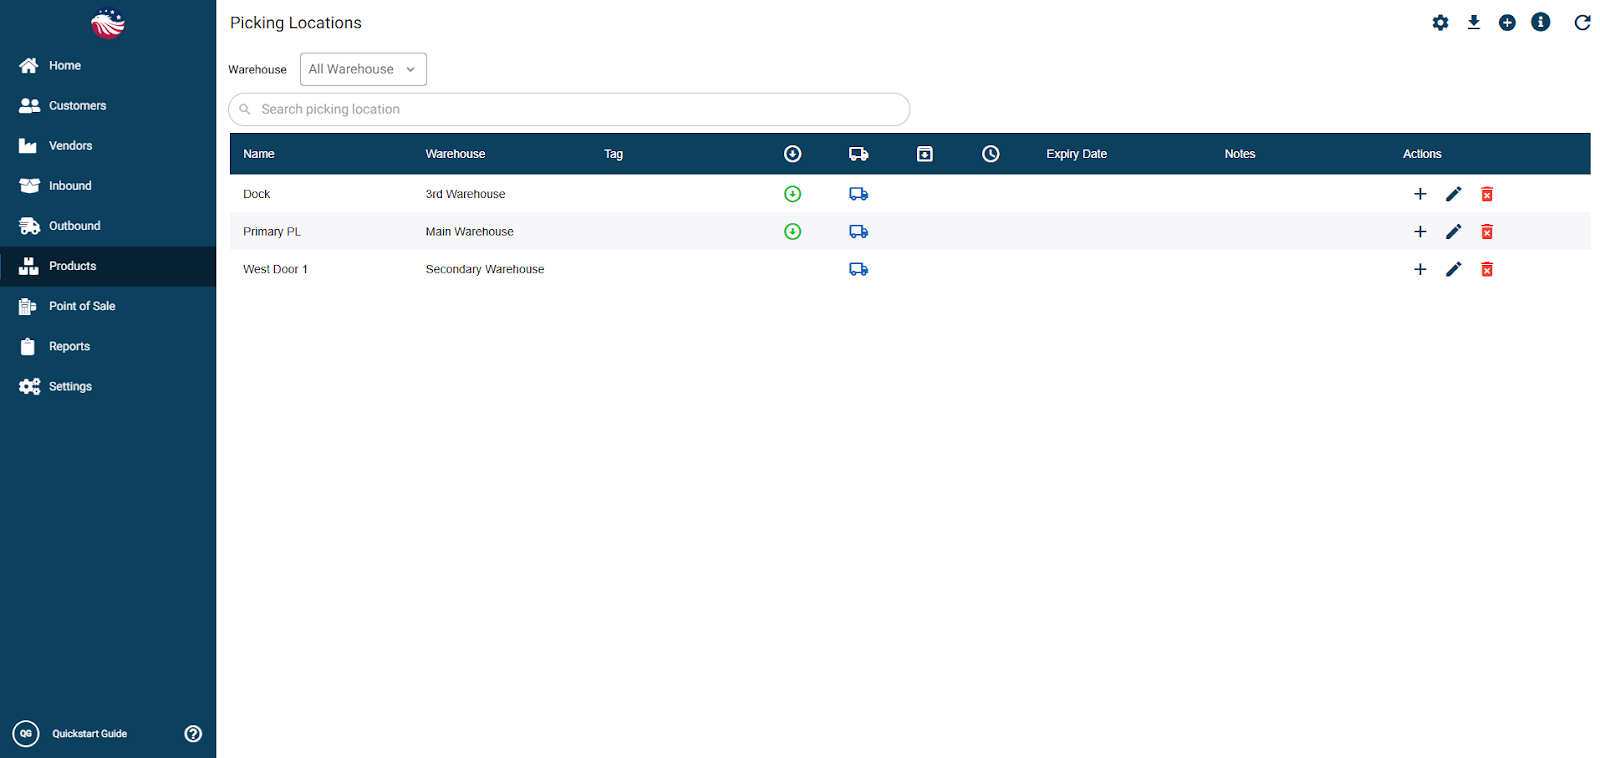Click the plus icon in the West Door 1 row
The image size is (1600, 758).
(x=1420, y=269)
